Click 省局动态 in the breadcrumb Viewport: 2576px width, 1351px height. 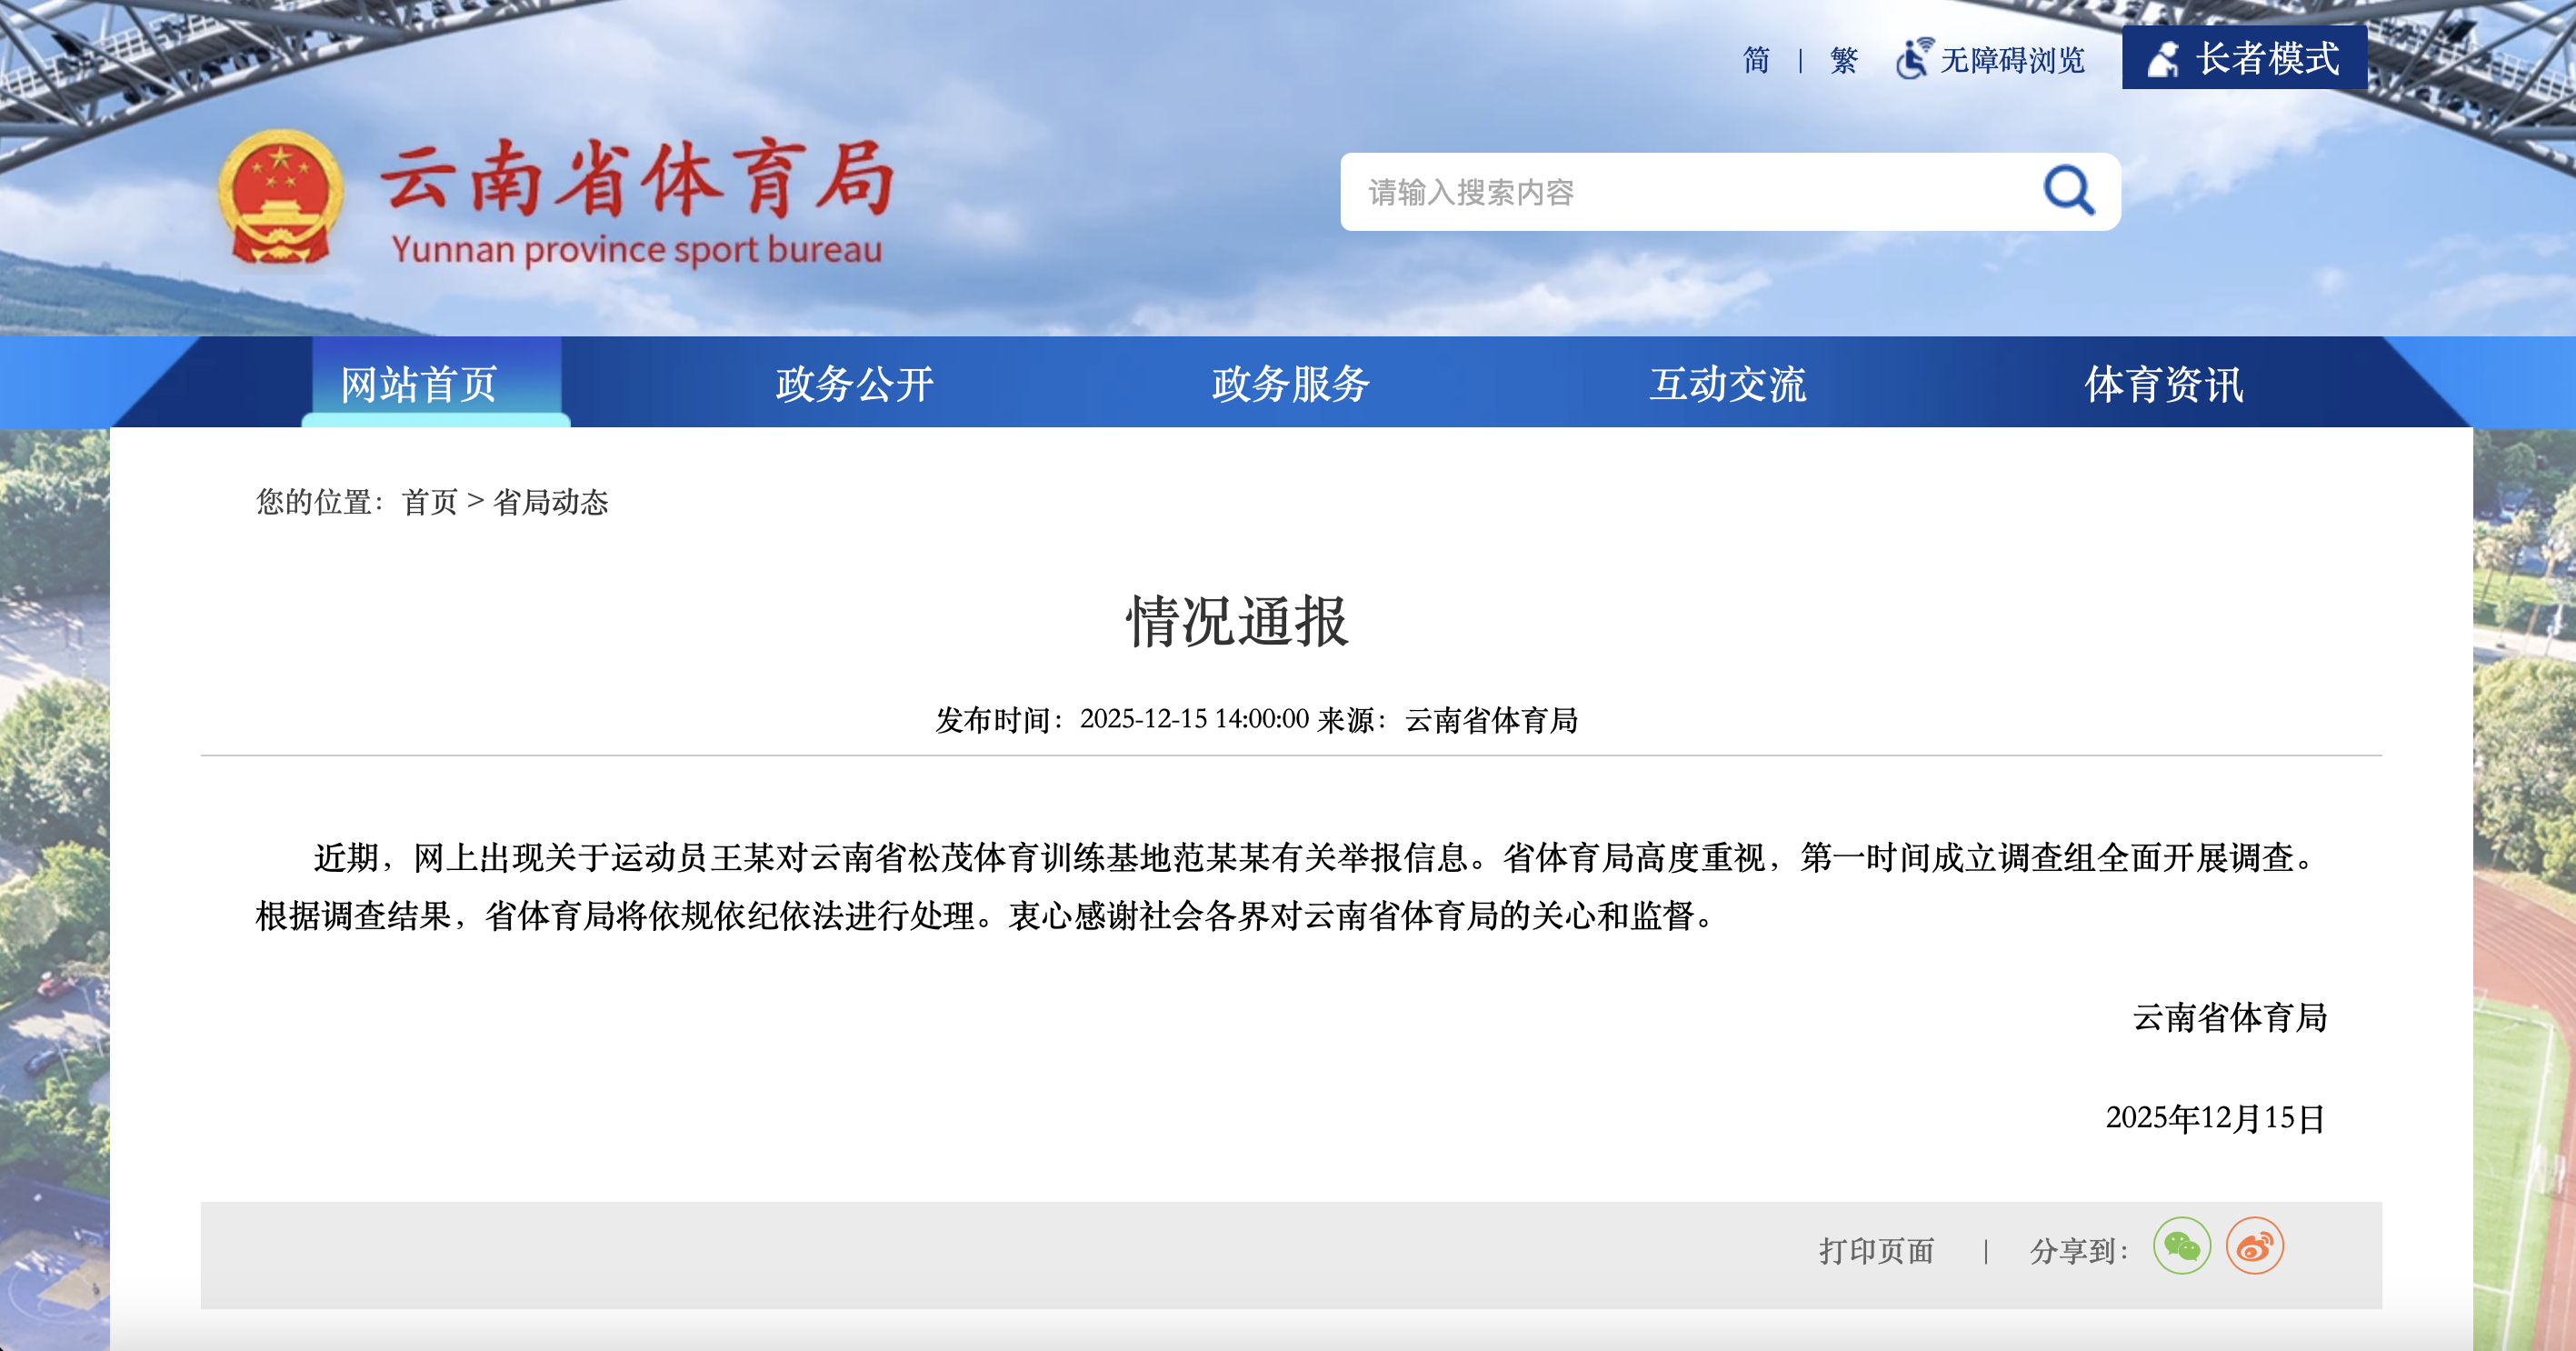pos(551,502)
